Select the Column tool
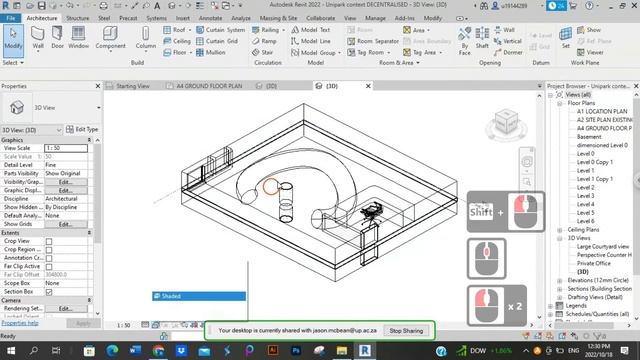 146,38
